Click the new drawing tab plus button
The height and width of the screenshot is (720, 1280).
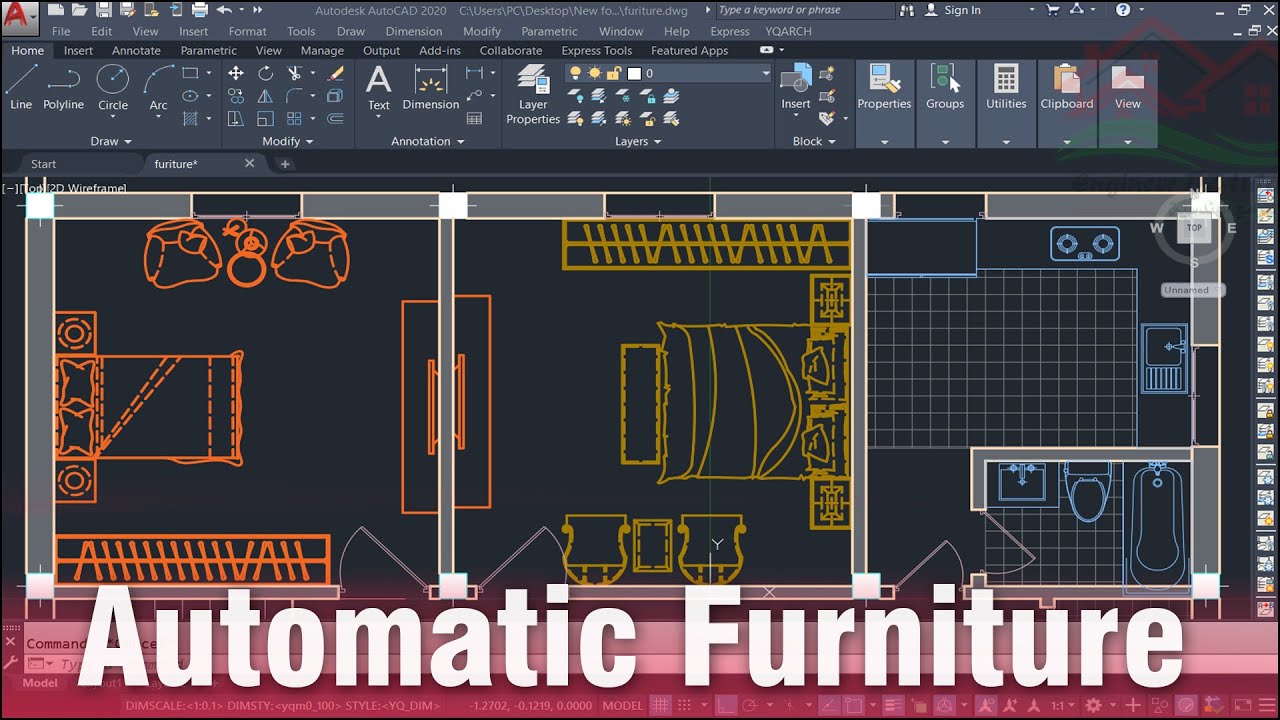[284, 164]
